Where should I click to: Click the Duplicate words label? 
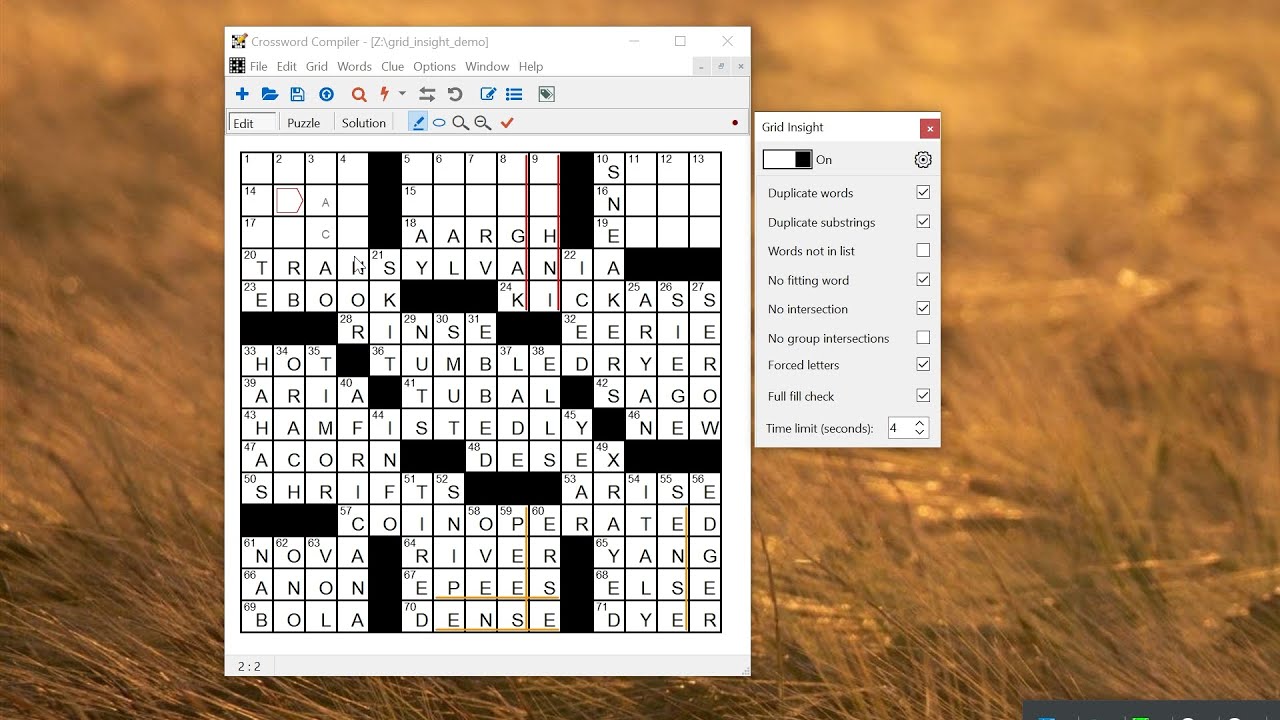pyautogui.click(x=811, y=193)
